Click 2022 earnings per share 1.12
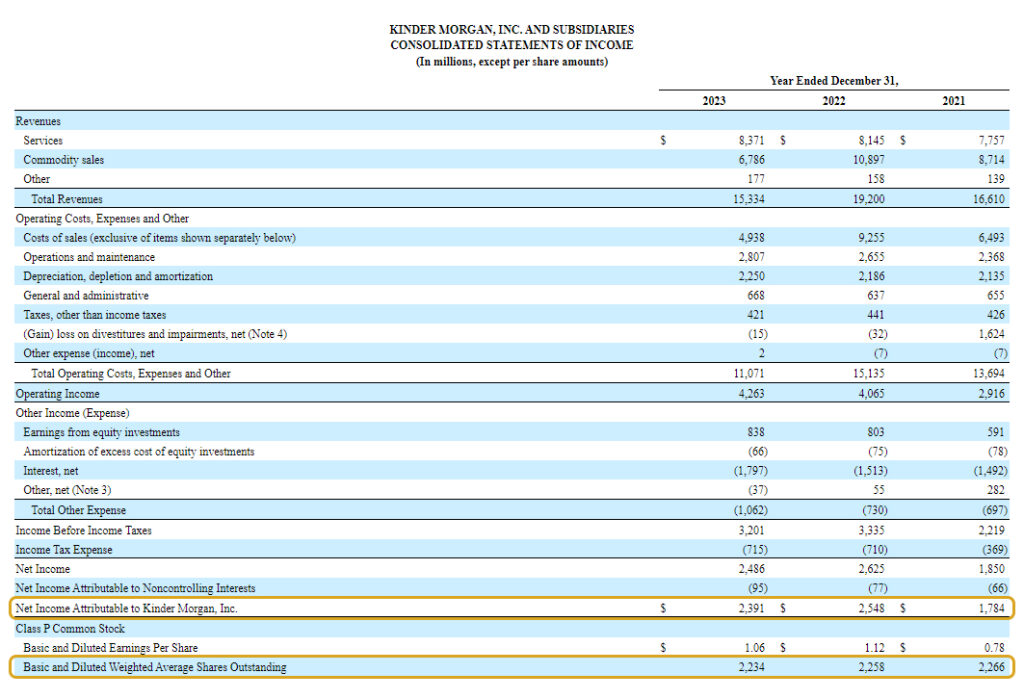This screenshot has height=699, width=1024. (874, 648)
